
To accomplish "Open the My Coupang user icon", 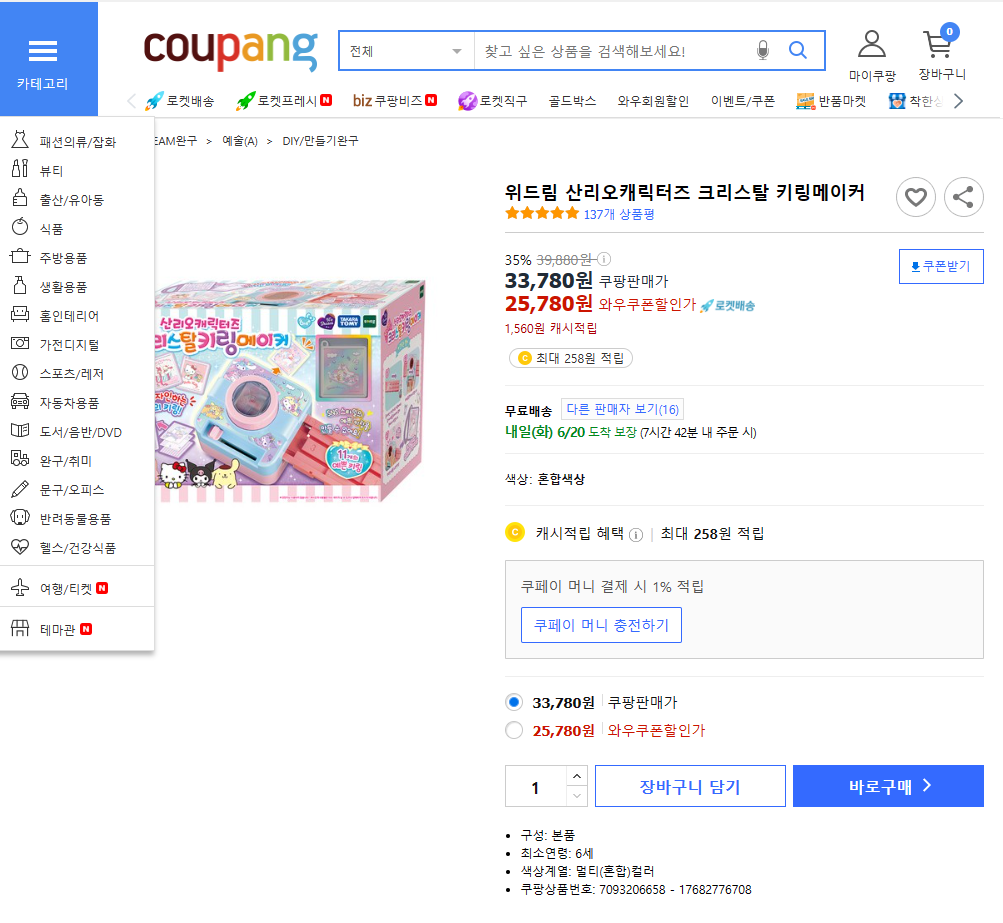I will [872, 46].
